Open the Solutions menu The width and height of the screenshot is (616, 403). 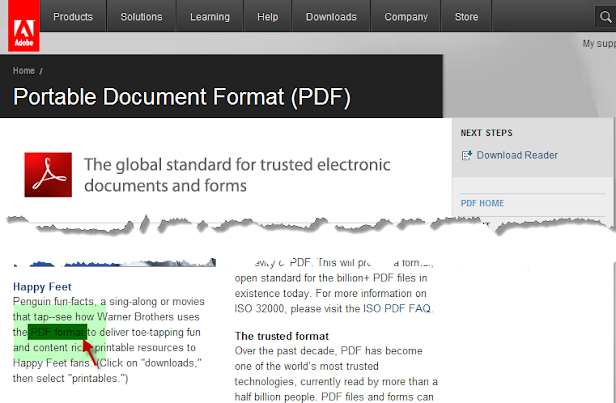(141, 17)
